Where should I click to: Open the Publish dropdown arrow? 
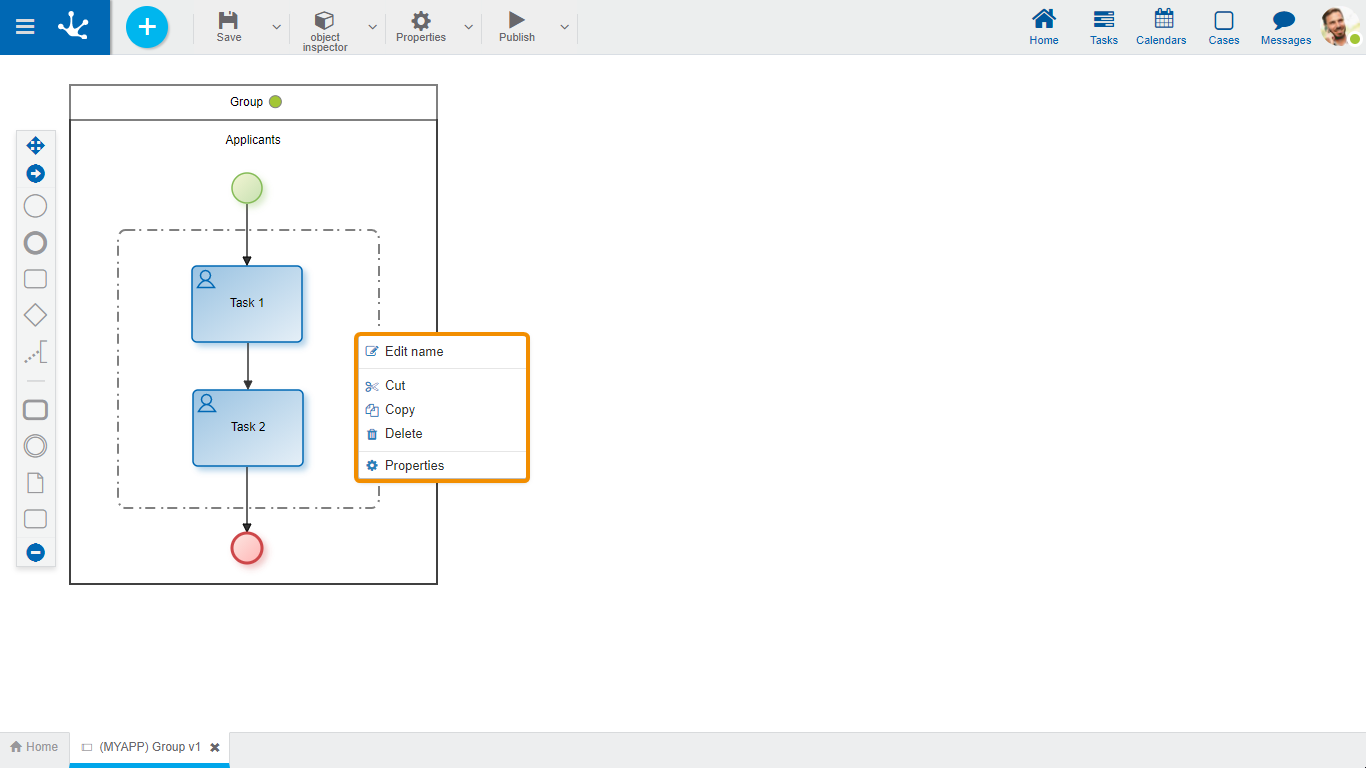pos(565,27)
